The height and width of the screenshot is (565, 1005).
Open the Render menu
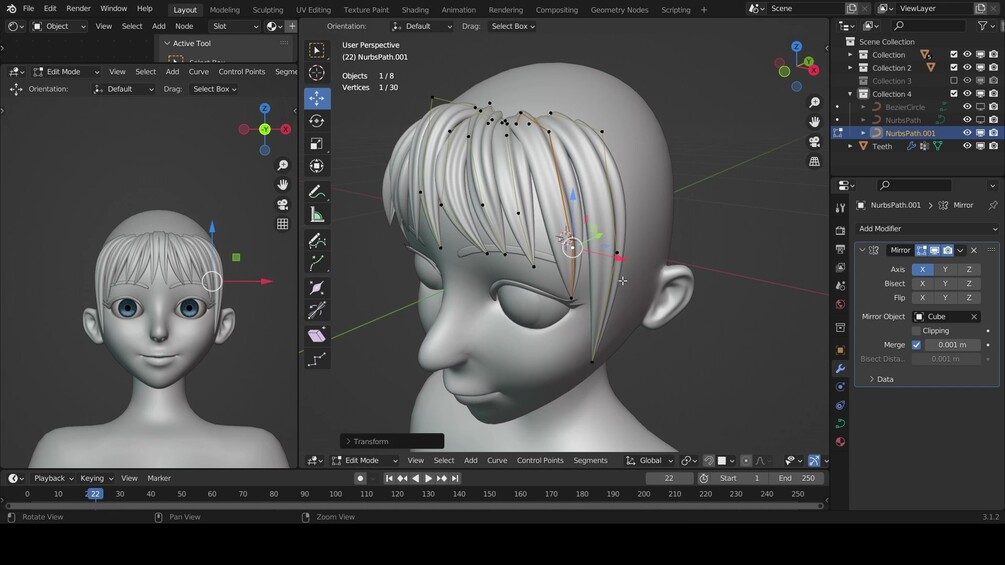tap(78, 8)
